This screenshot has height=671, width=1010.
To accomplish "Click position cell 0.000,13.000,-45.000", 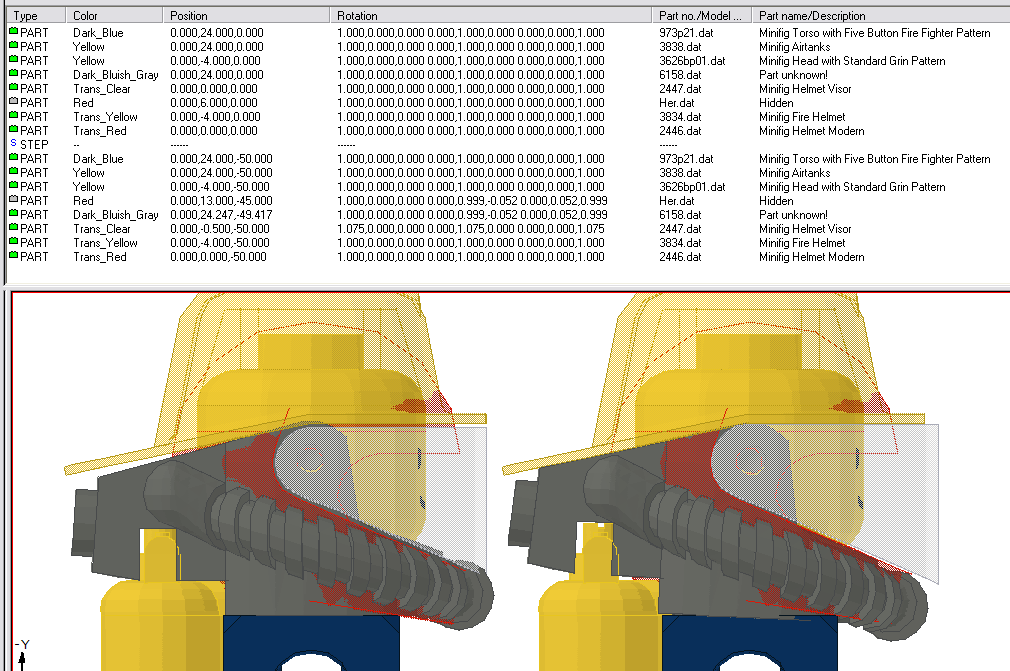I will point(221,201).
